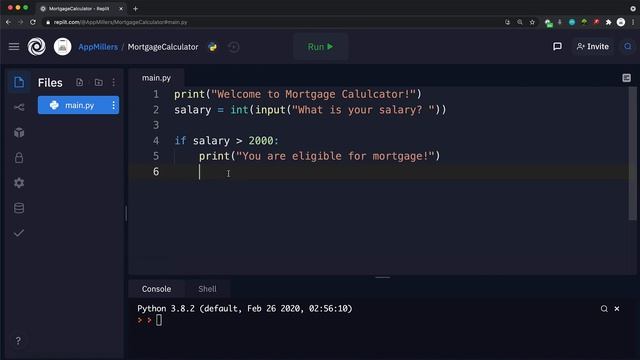Viewport: 640px width, 360px height.
Task: Open the Database panel
Action: [19, 208]
